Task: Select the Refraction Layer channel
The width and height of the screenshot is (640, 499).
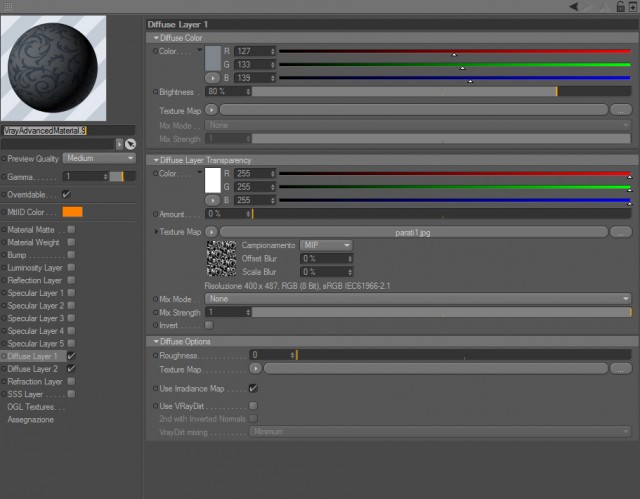Action: (x=35, y=381)
